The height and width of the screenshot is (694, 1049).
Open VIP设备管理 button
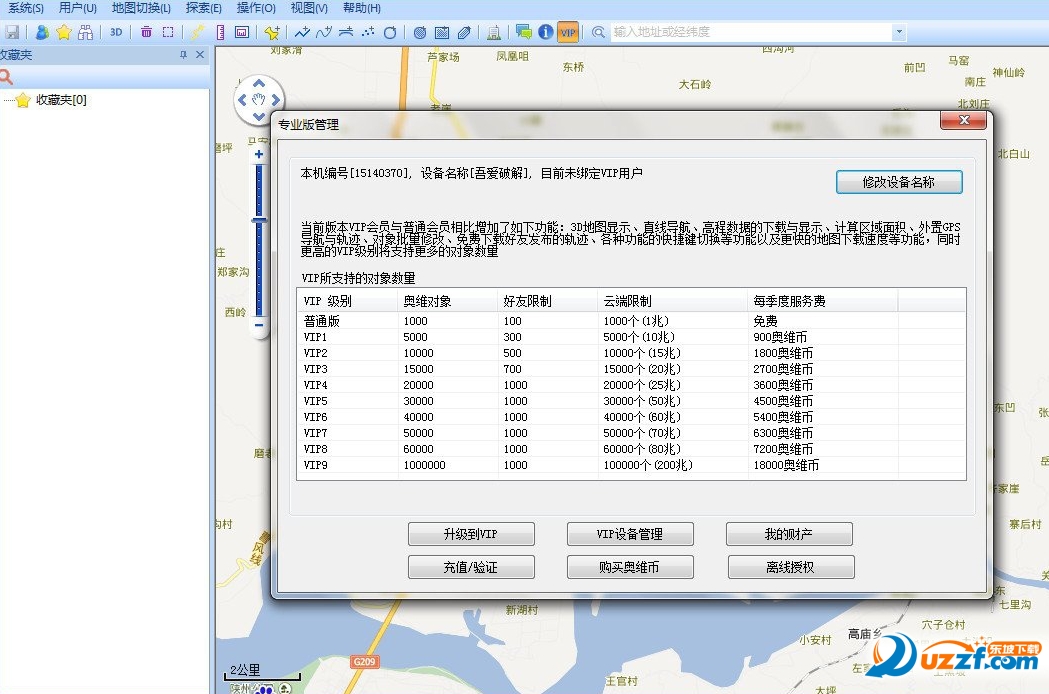pyautogui.click(x=630, y=534)
